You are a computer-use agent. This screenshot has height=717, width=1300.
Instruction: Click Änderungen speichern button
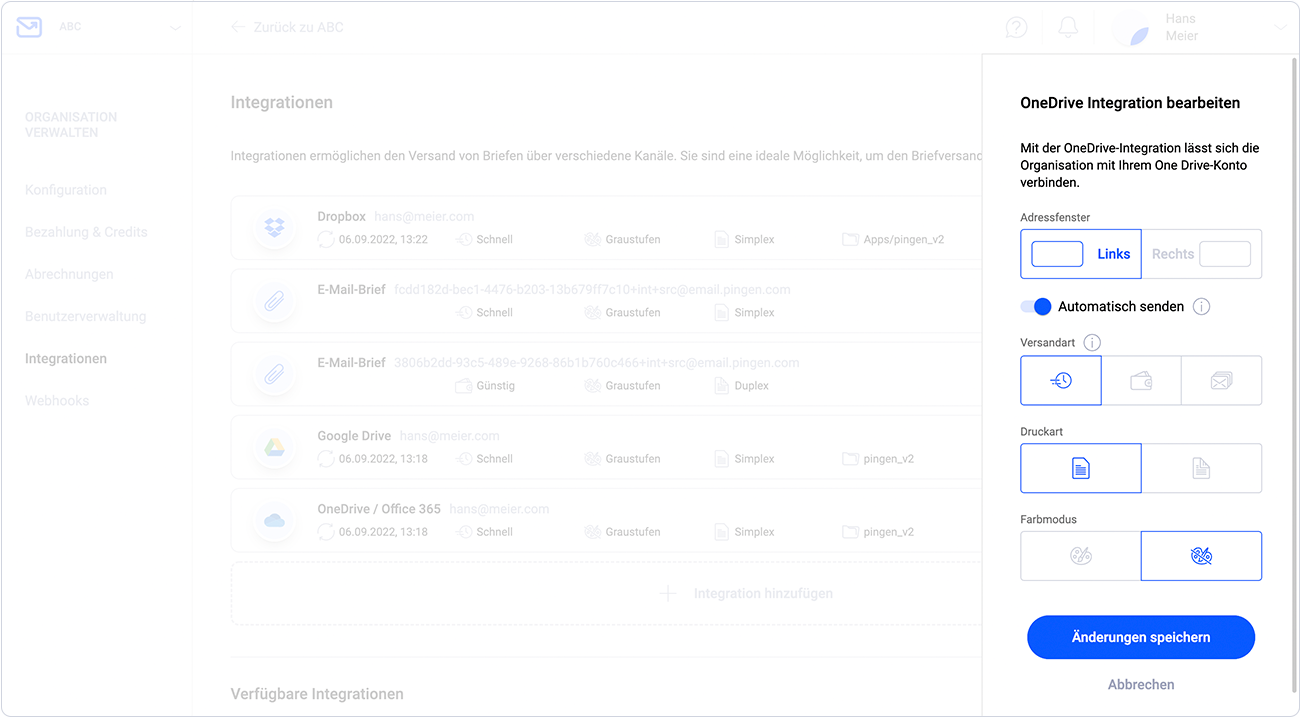click(1141, 637)
